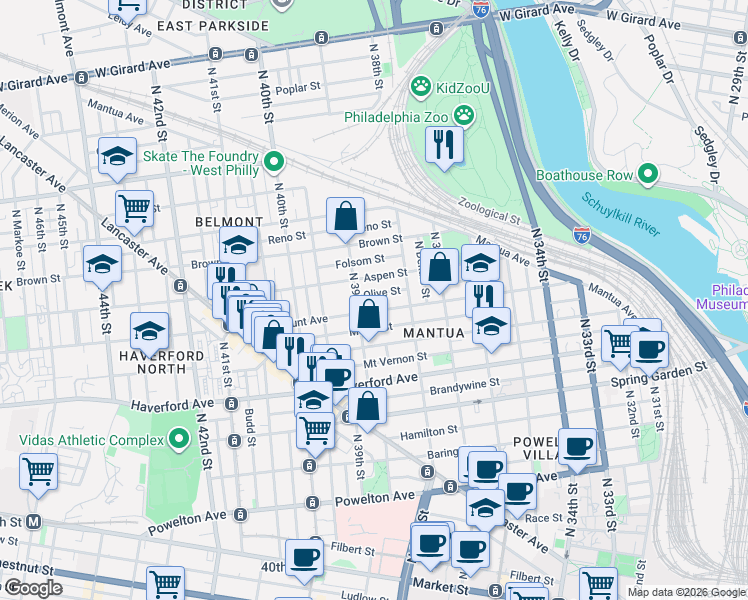Image resolution: width=748 pixels, height=600 pixels.
Task: Click the school marker near Race St
Action: point(485,508)
